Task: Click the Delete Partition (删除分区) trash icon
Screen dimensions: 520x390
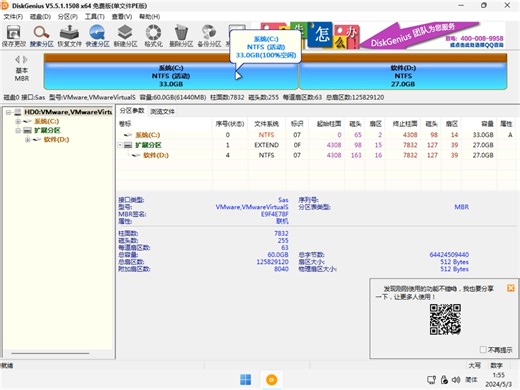Action: click(x=181, y=36)
